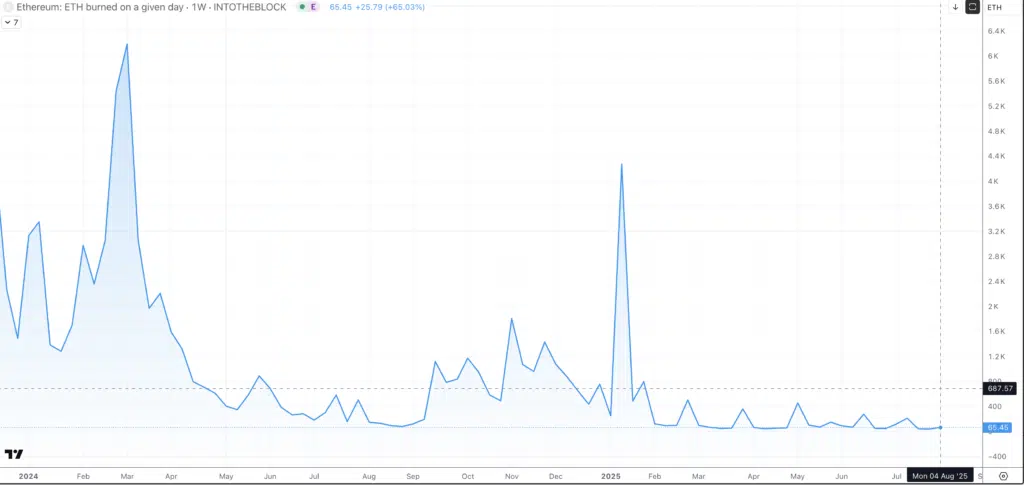Click the green status dot beside the title

(301, 7)
